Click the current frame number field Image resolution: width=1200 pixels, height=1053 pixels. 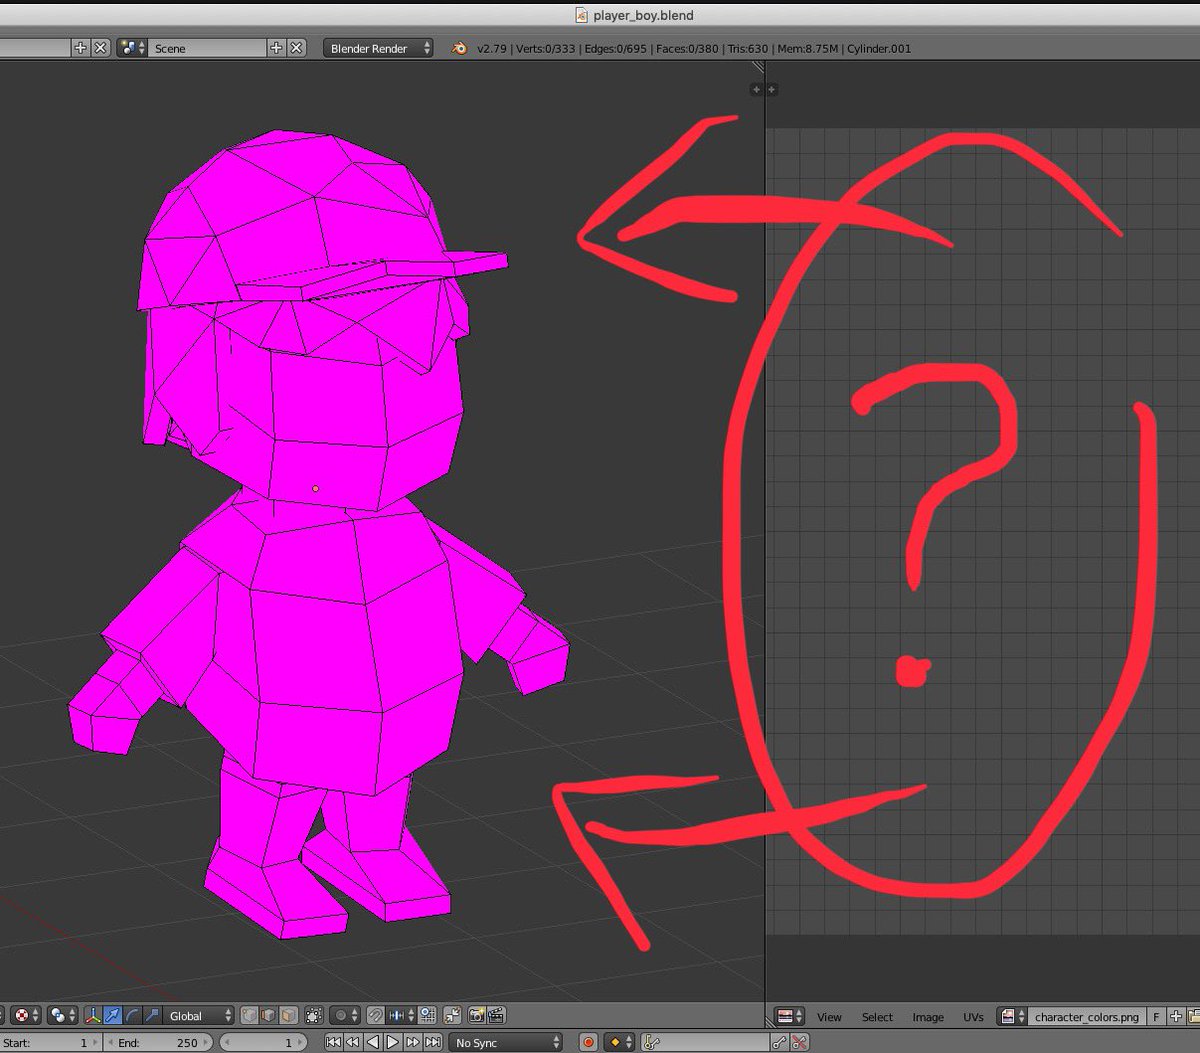coord(263,1042)
